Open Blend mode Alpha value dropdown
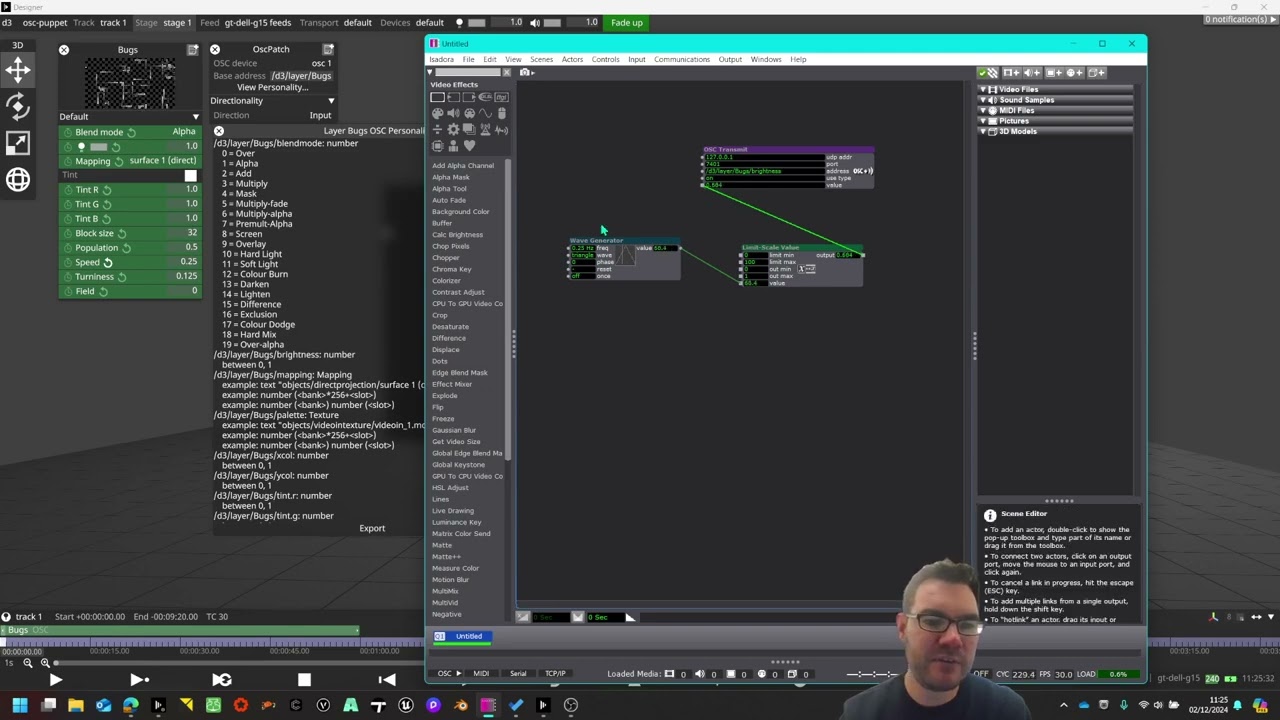Viewport: 1280px width, 720px height. point(183,132)
